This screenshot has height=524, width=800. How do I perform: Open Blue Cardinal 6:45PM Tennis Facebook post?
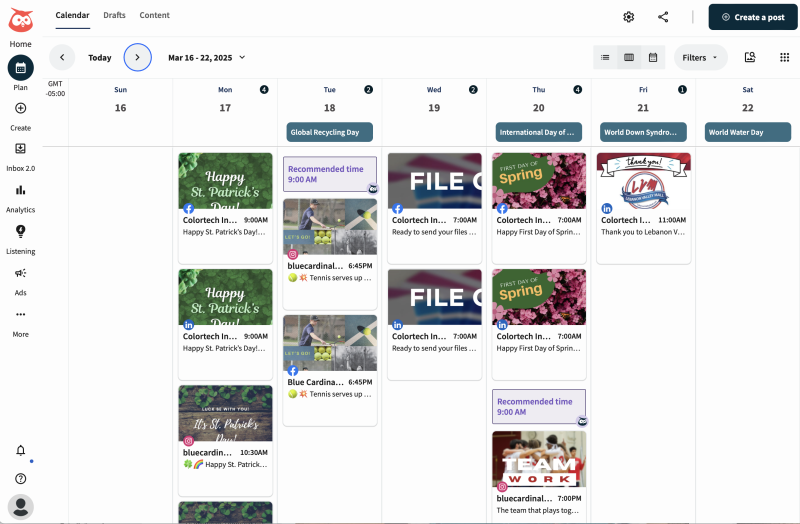(330, 370)
